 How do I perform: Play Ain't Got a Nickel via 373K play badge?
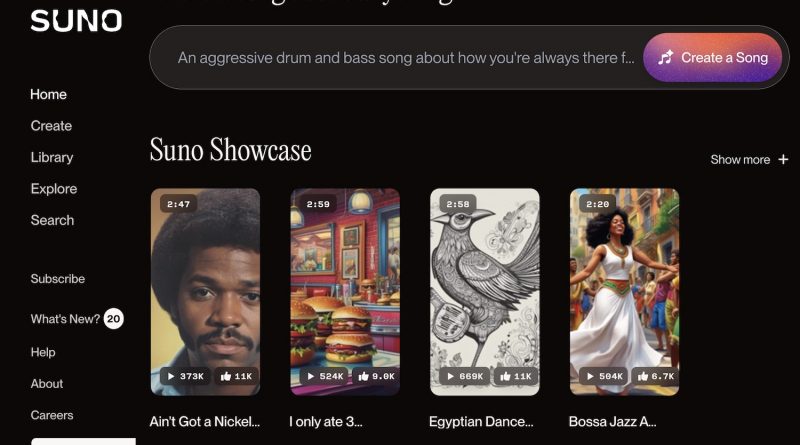pyautogui.click(x=186, y=377)
